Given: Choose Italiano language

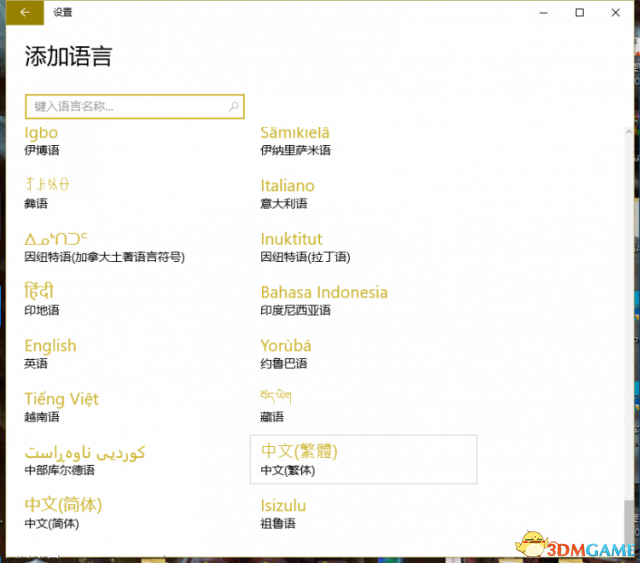Looking at the screenshot, I should click(x=287, y=194).
